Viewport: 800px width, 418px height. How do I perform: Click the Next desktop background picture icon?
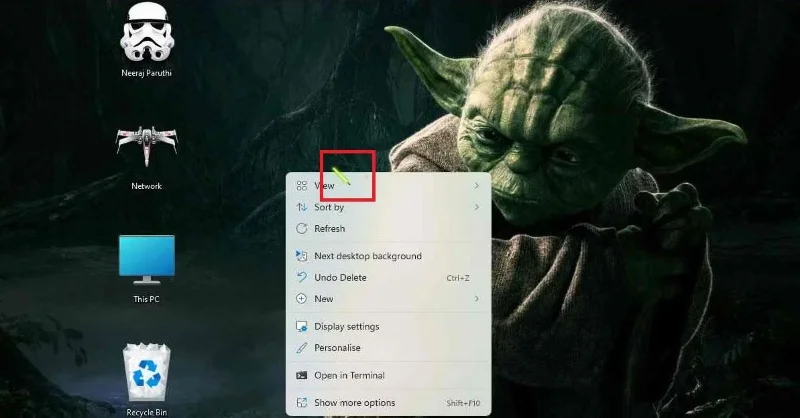point(302,256)
